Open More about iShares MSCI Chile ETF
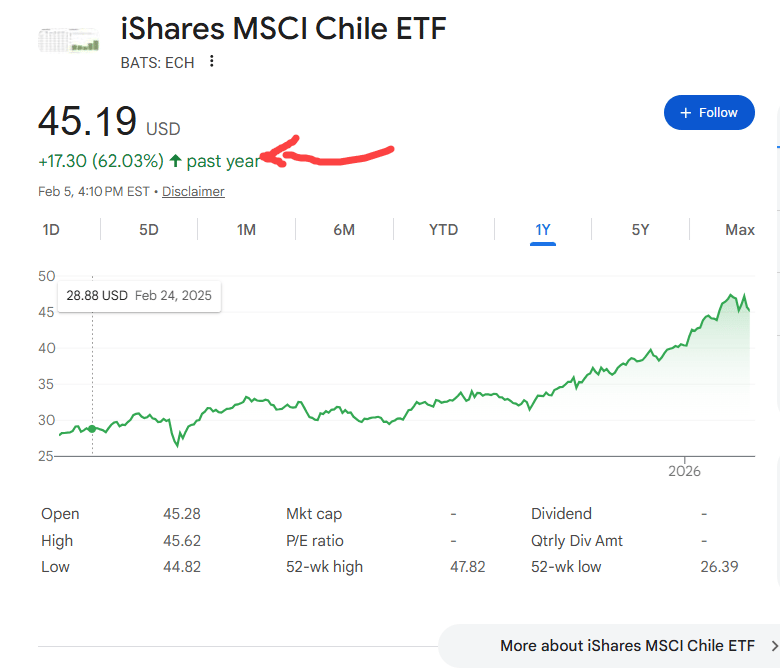Viewport: 781px width, 671px height. (627, 646)
